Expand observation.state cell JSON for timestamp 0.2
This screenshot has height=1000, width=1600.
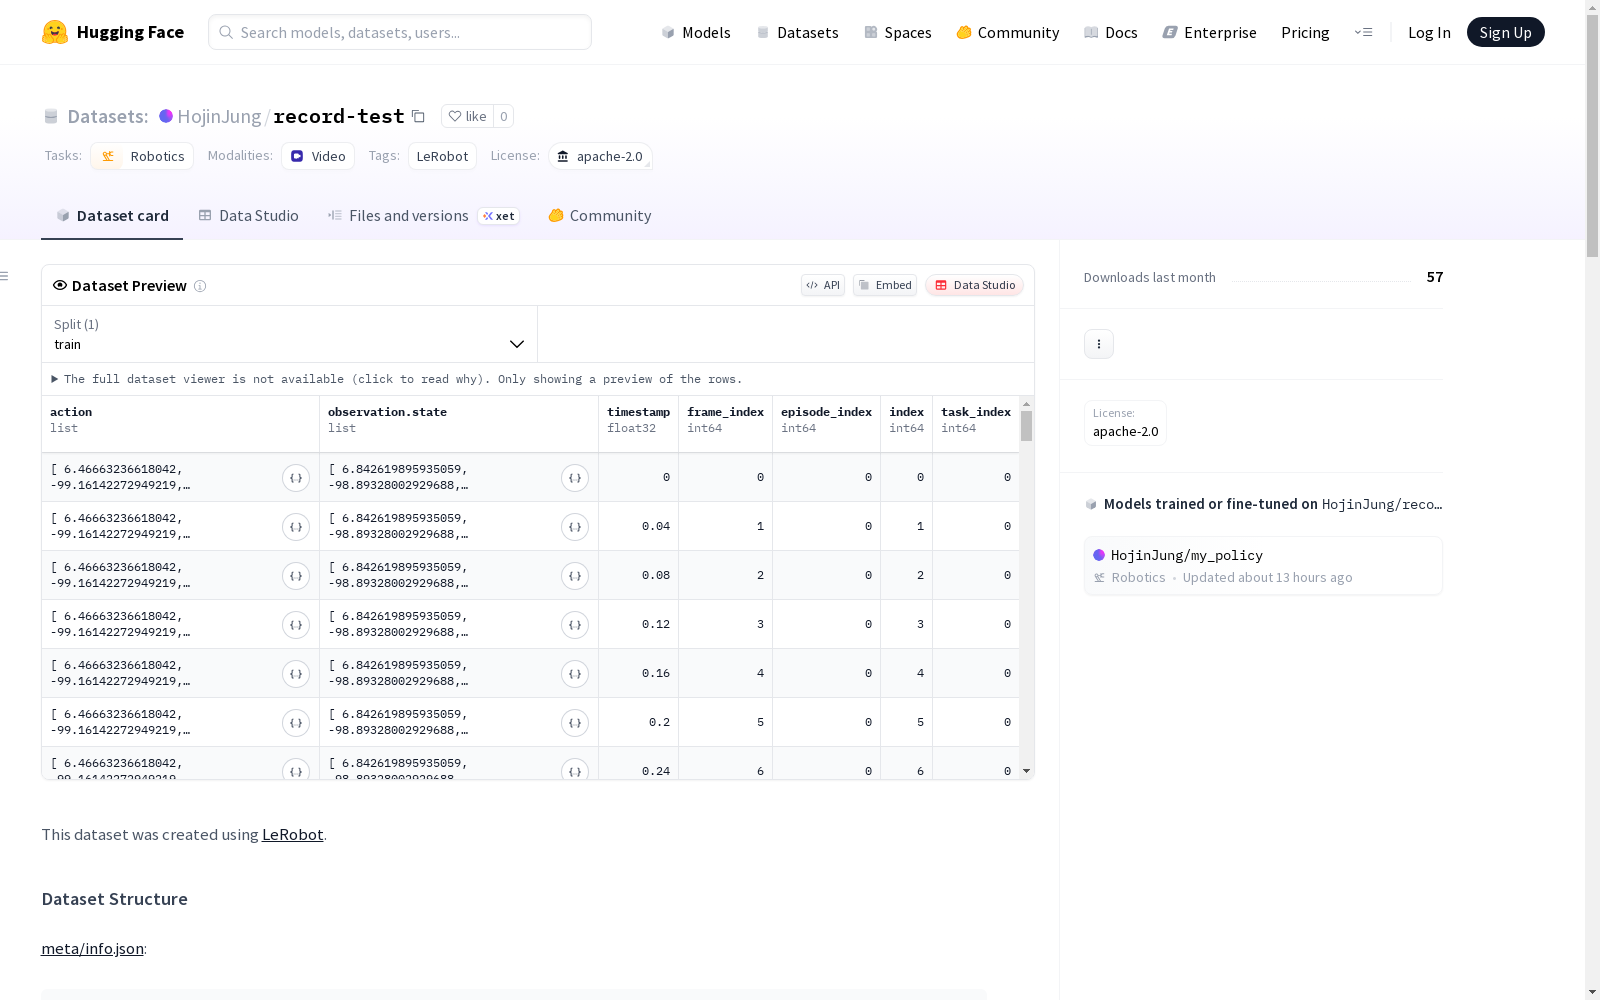pyautogui.click(x=575, y=723)
